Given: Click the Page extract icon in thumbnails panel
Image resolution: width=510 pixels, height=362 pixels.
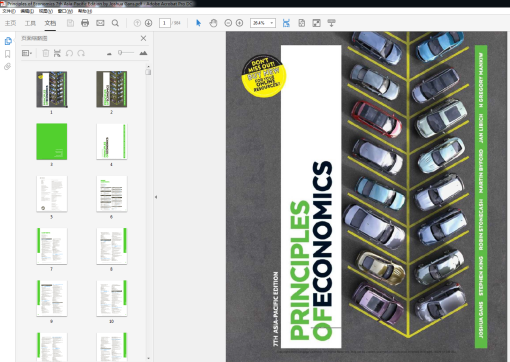Looking at the screenshot, I should [57, 53].
